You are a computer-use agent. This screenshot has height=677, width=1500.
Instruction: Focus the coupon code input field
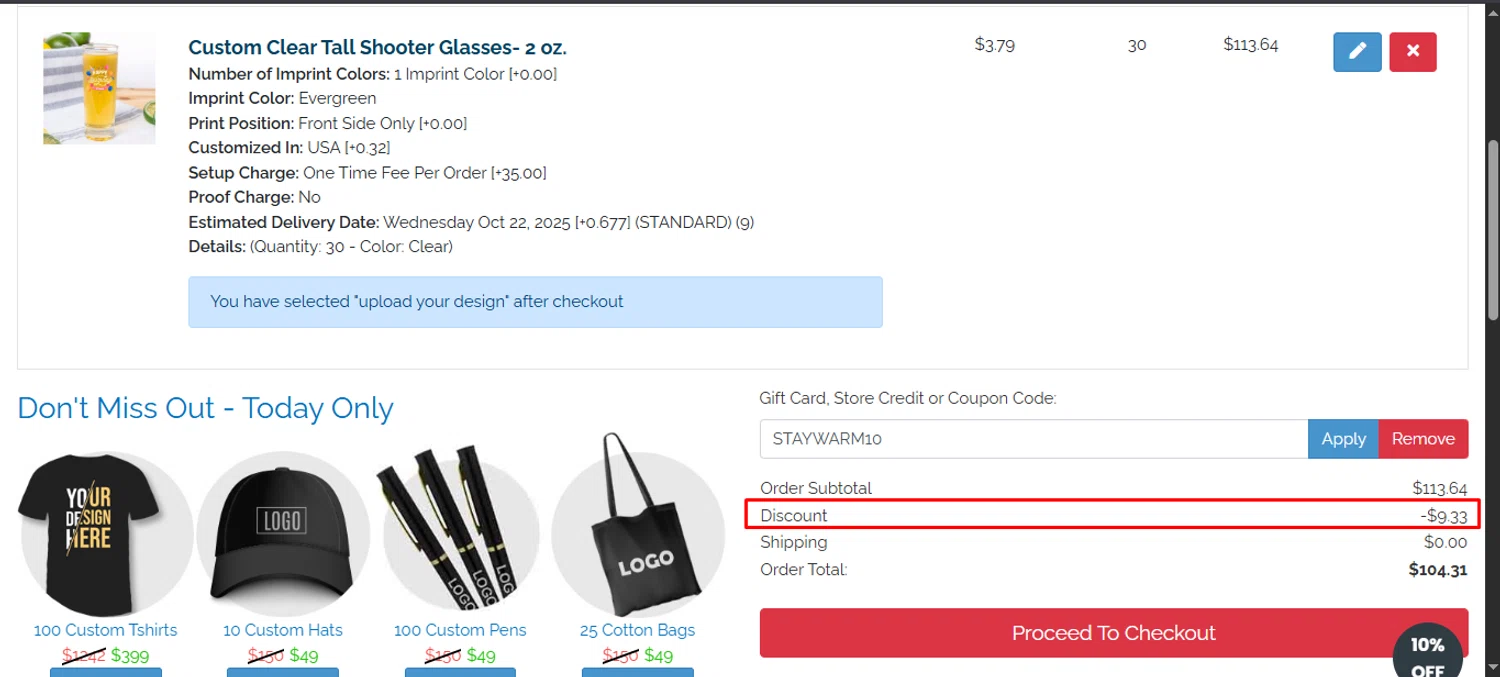click(1033, 439)
